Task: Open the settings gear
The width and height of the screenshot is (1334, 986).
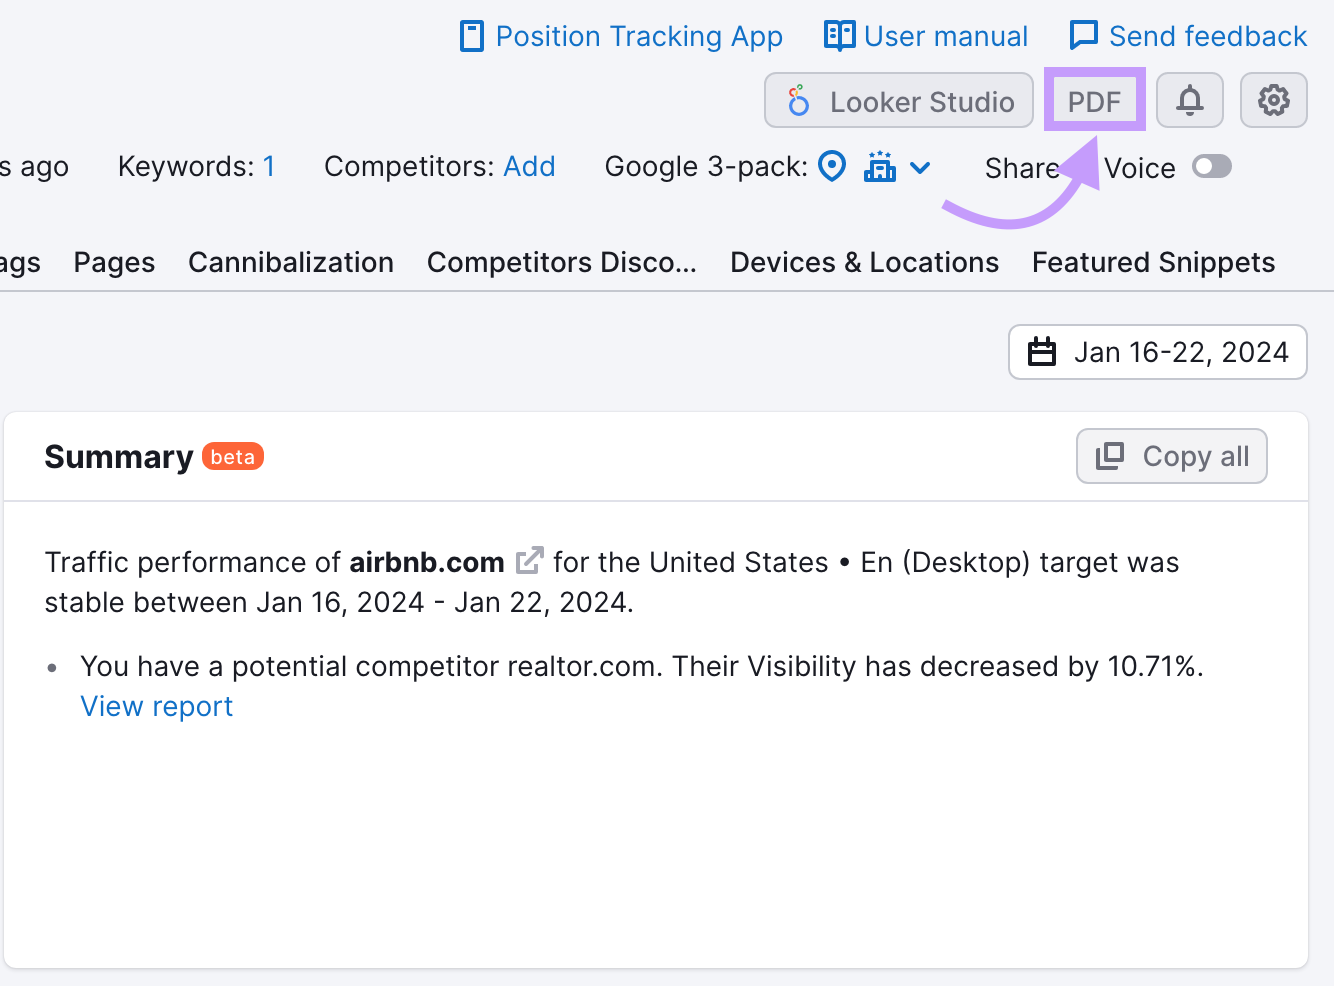Action: tap(1273, 100)
